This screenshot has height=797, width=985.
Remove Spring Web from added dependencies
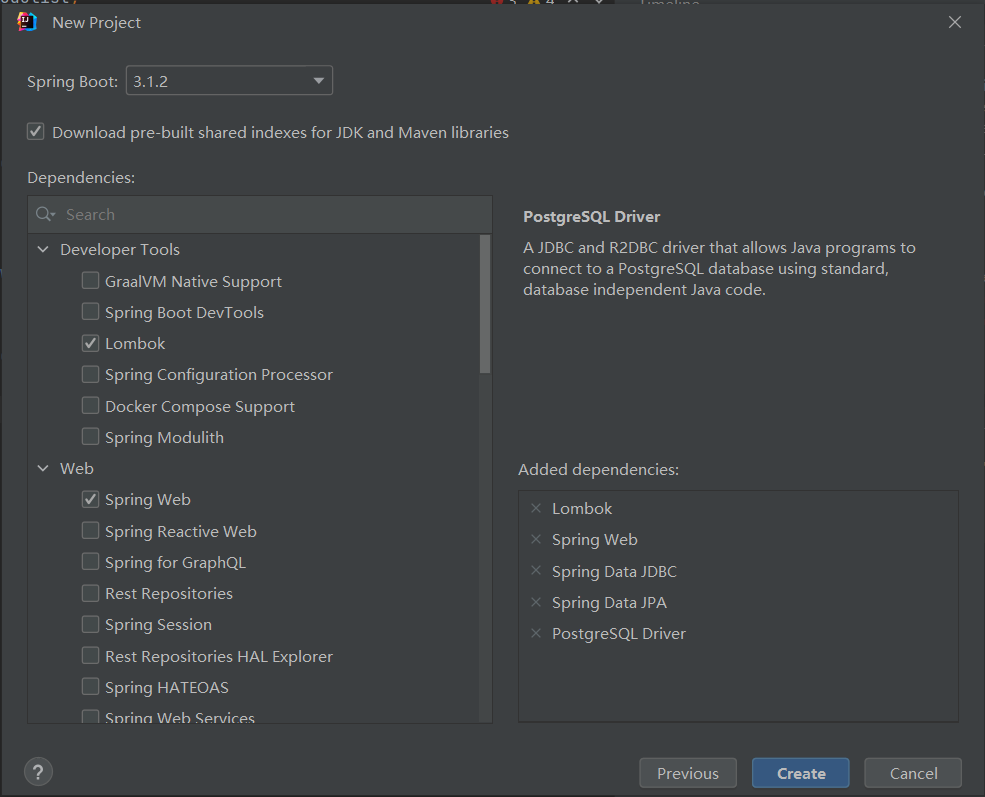(536, 539)
